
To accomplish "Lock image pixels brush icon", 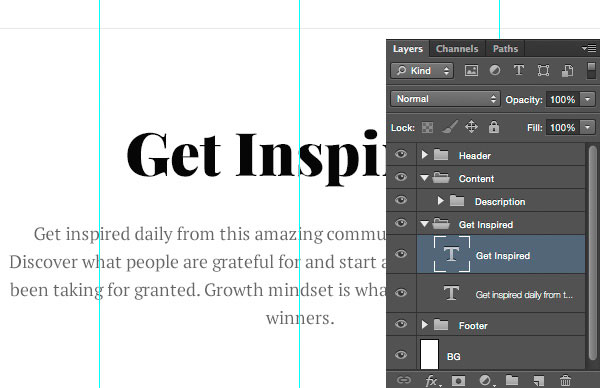I will pos(450,127).
